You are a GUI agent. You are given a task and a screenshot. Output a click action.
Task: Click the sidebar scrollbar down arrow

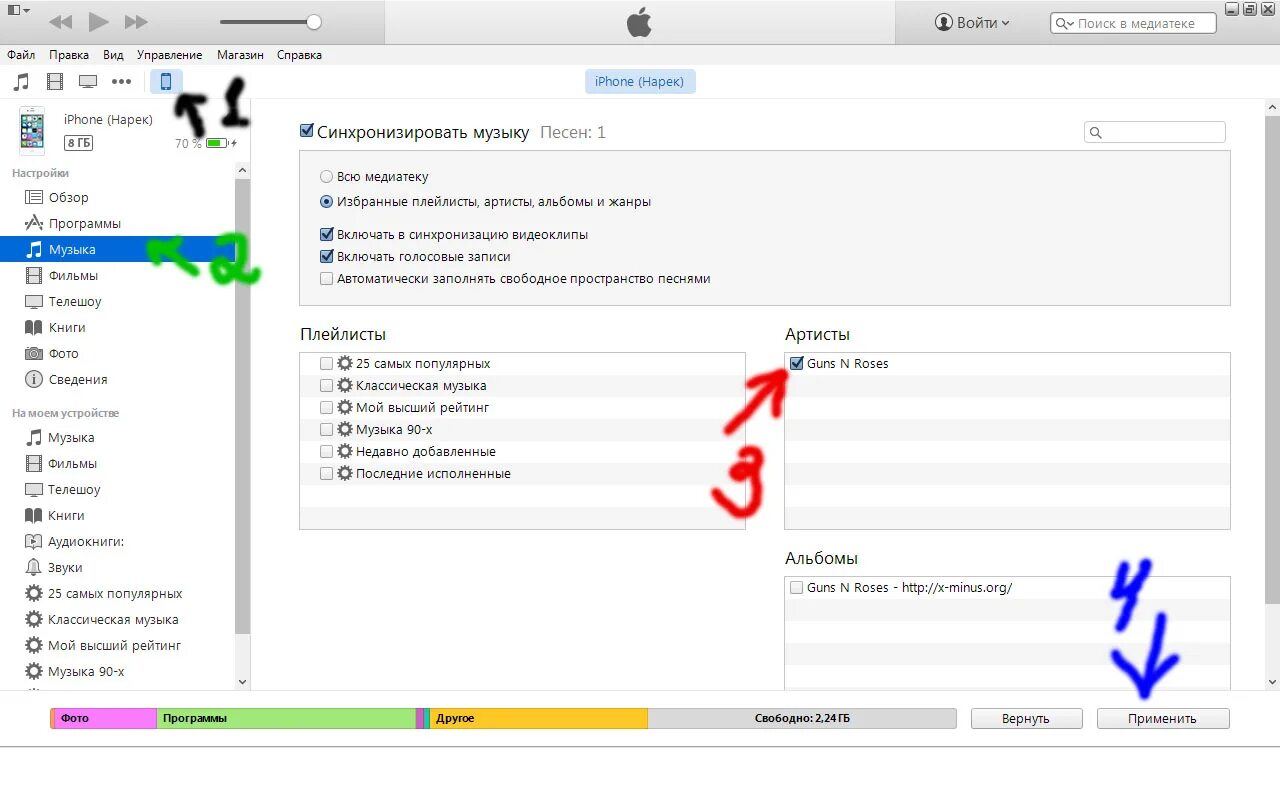click(x=242, y=682)
